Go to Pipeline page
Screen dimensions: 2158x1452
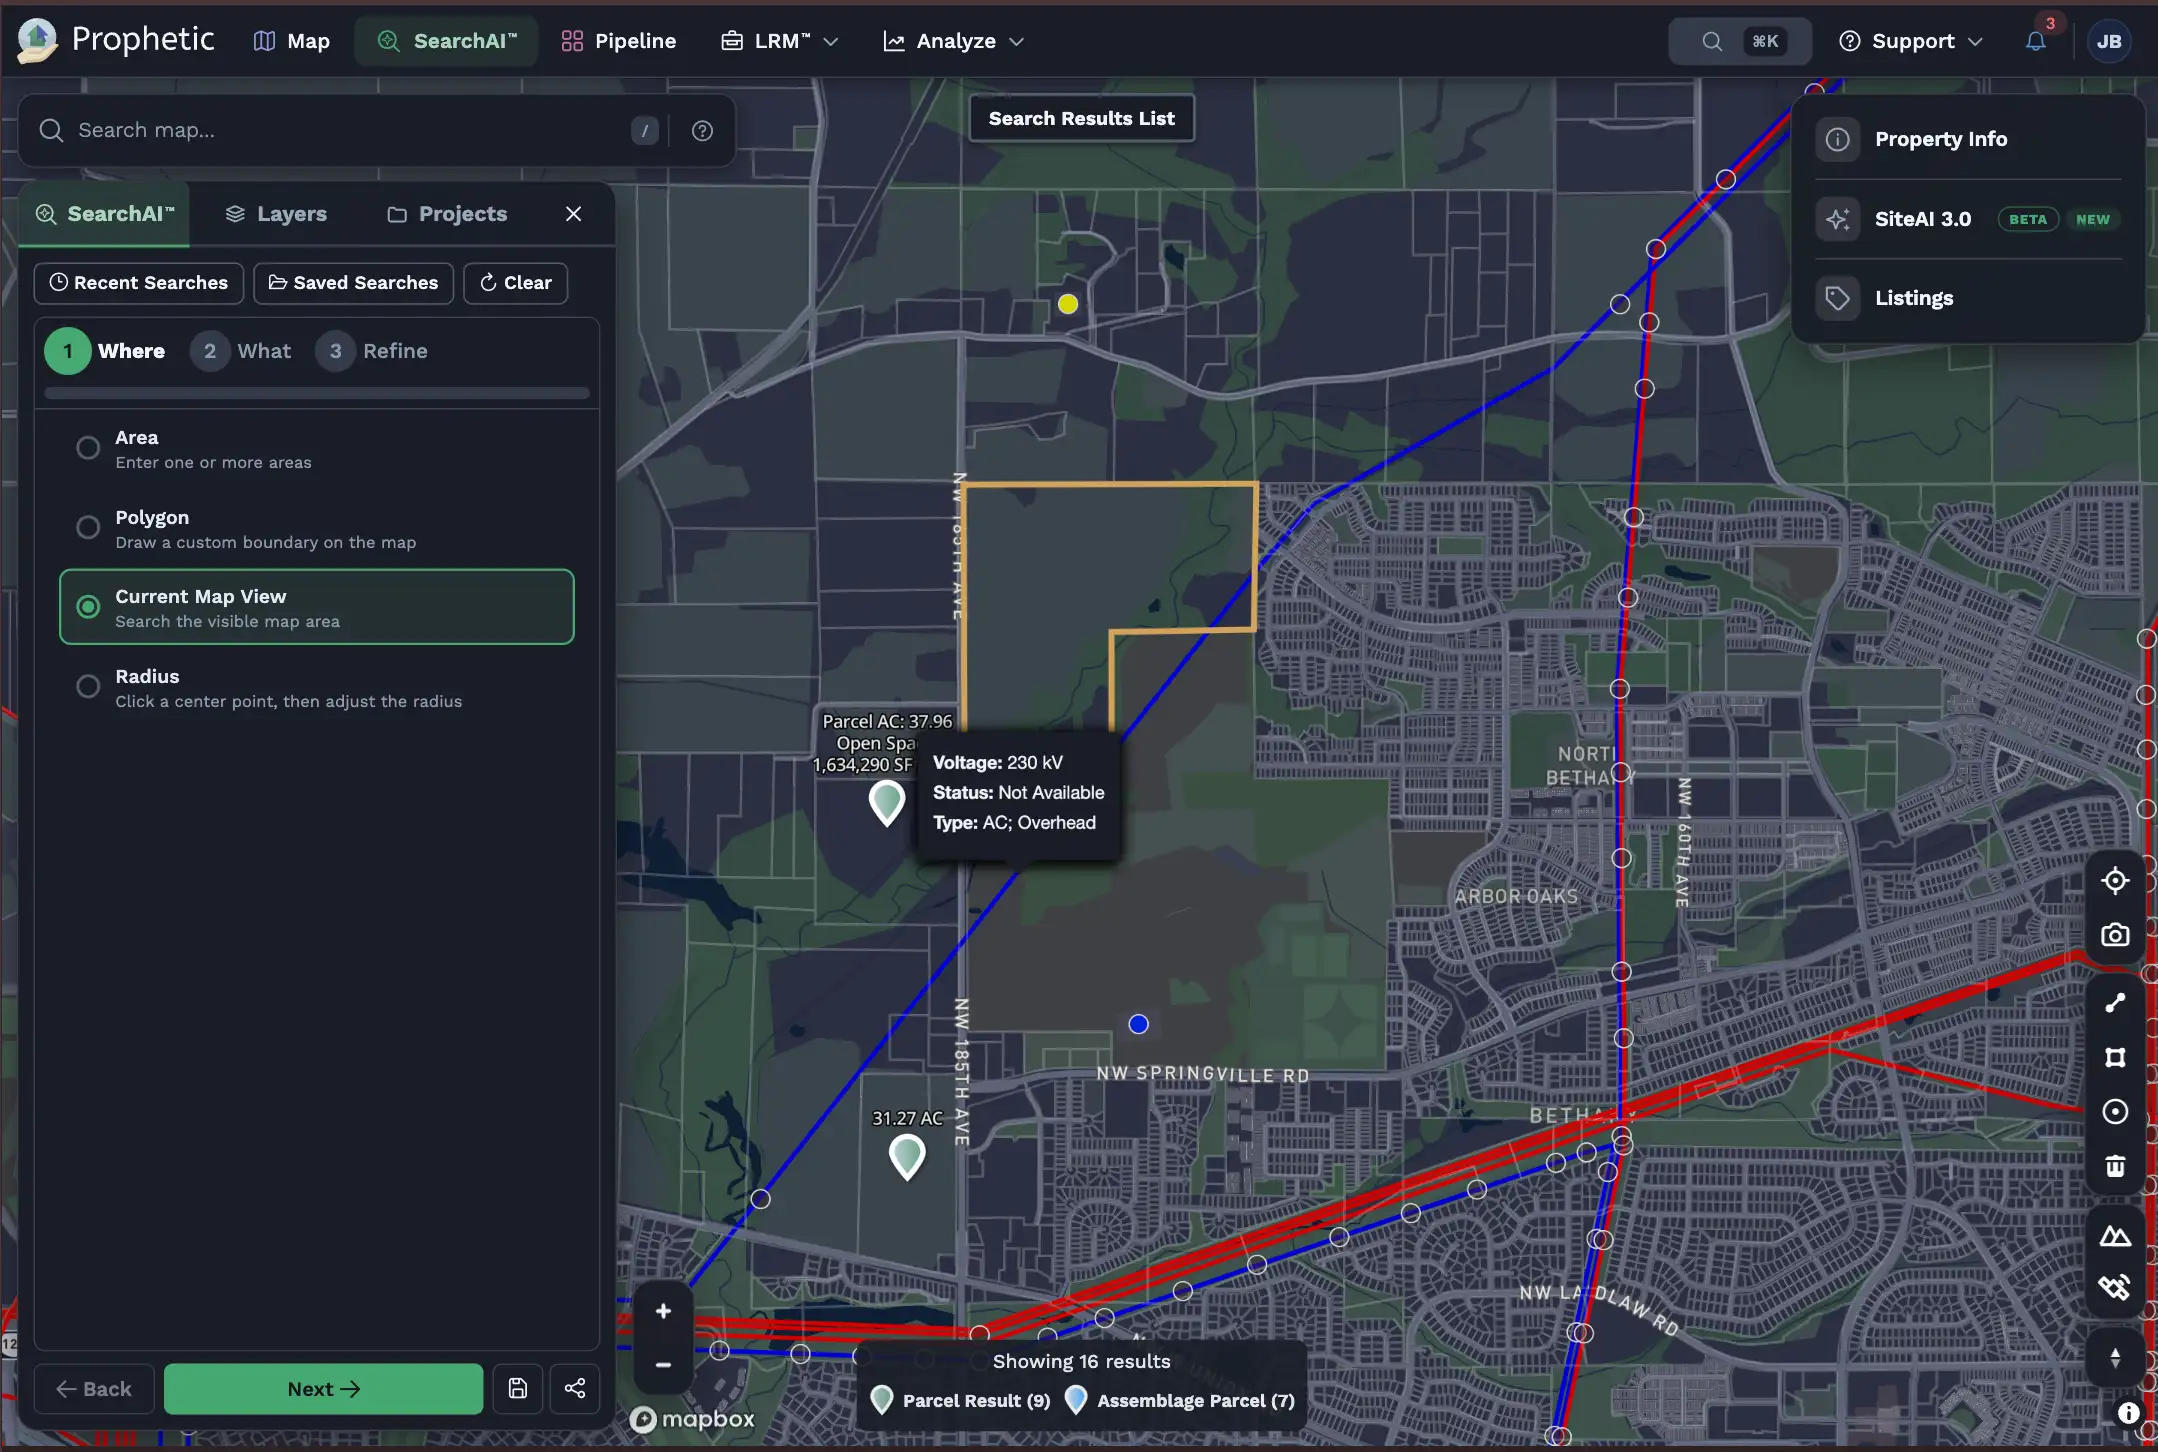[618, 41]
